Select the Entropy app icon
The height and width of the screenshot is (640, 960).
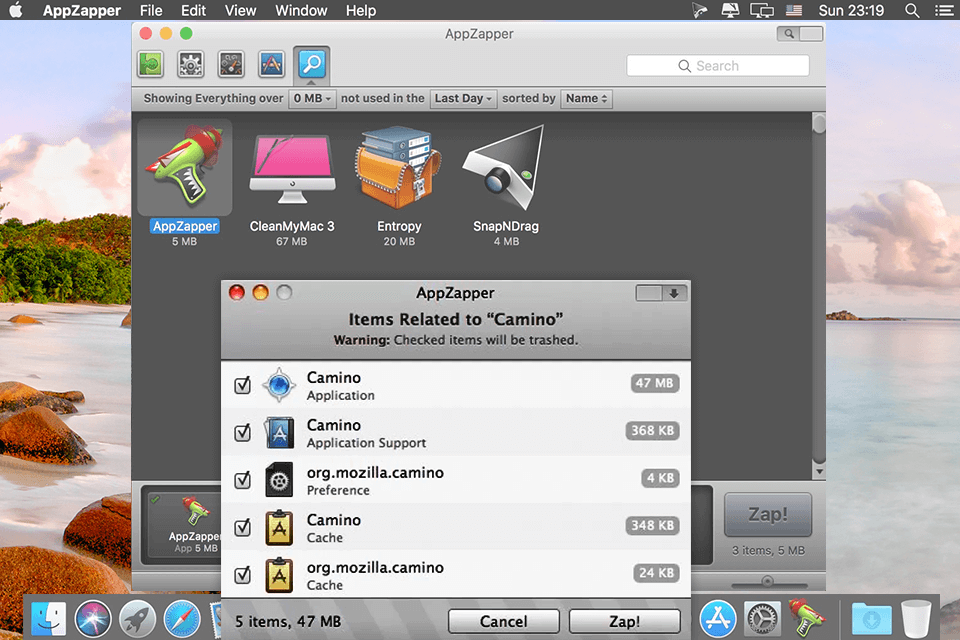[399, 167]
